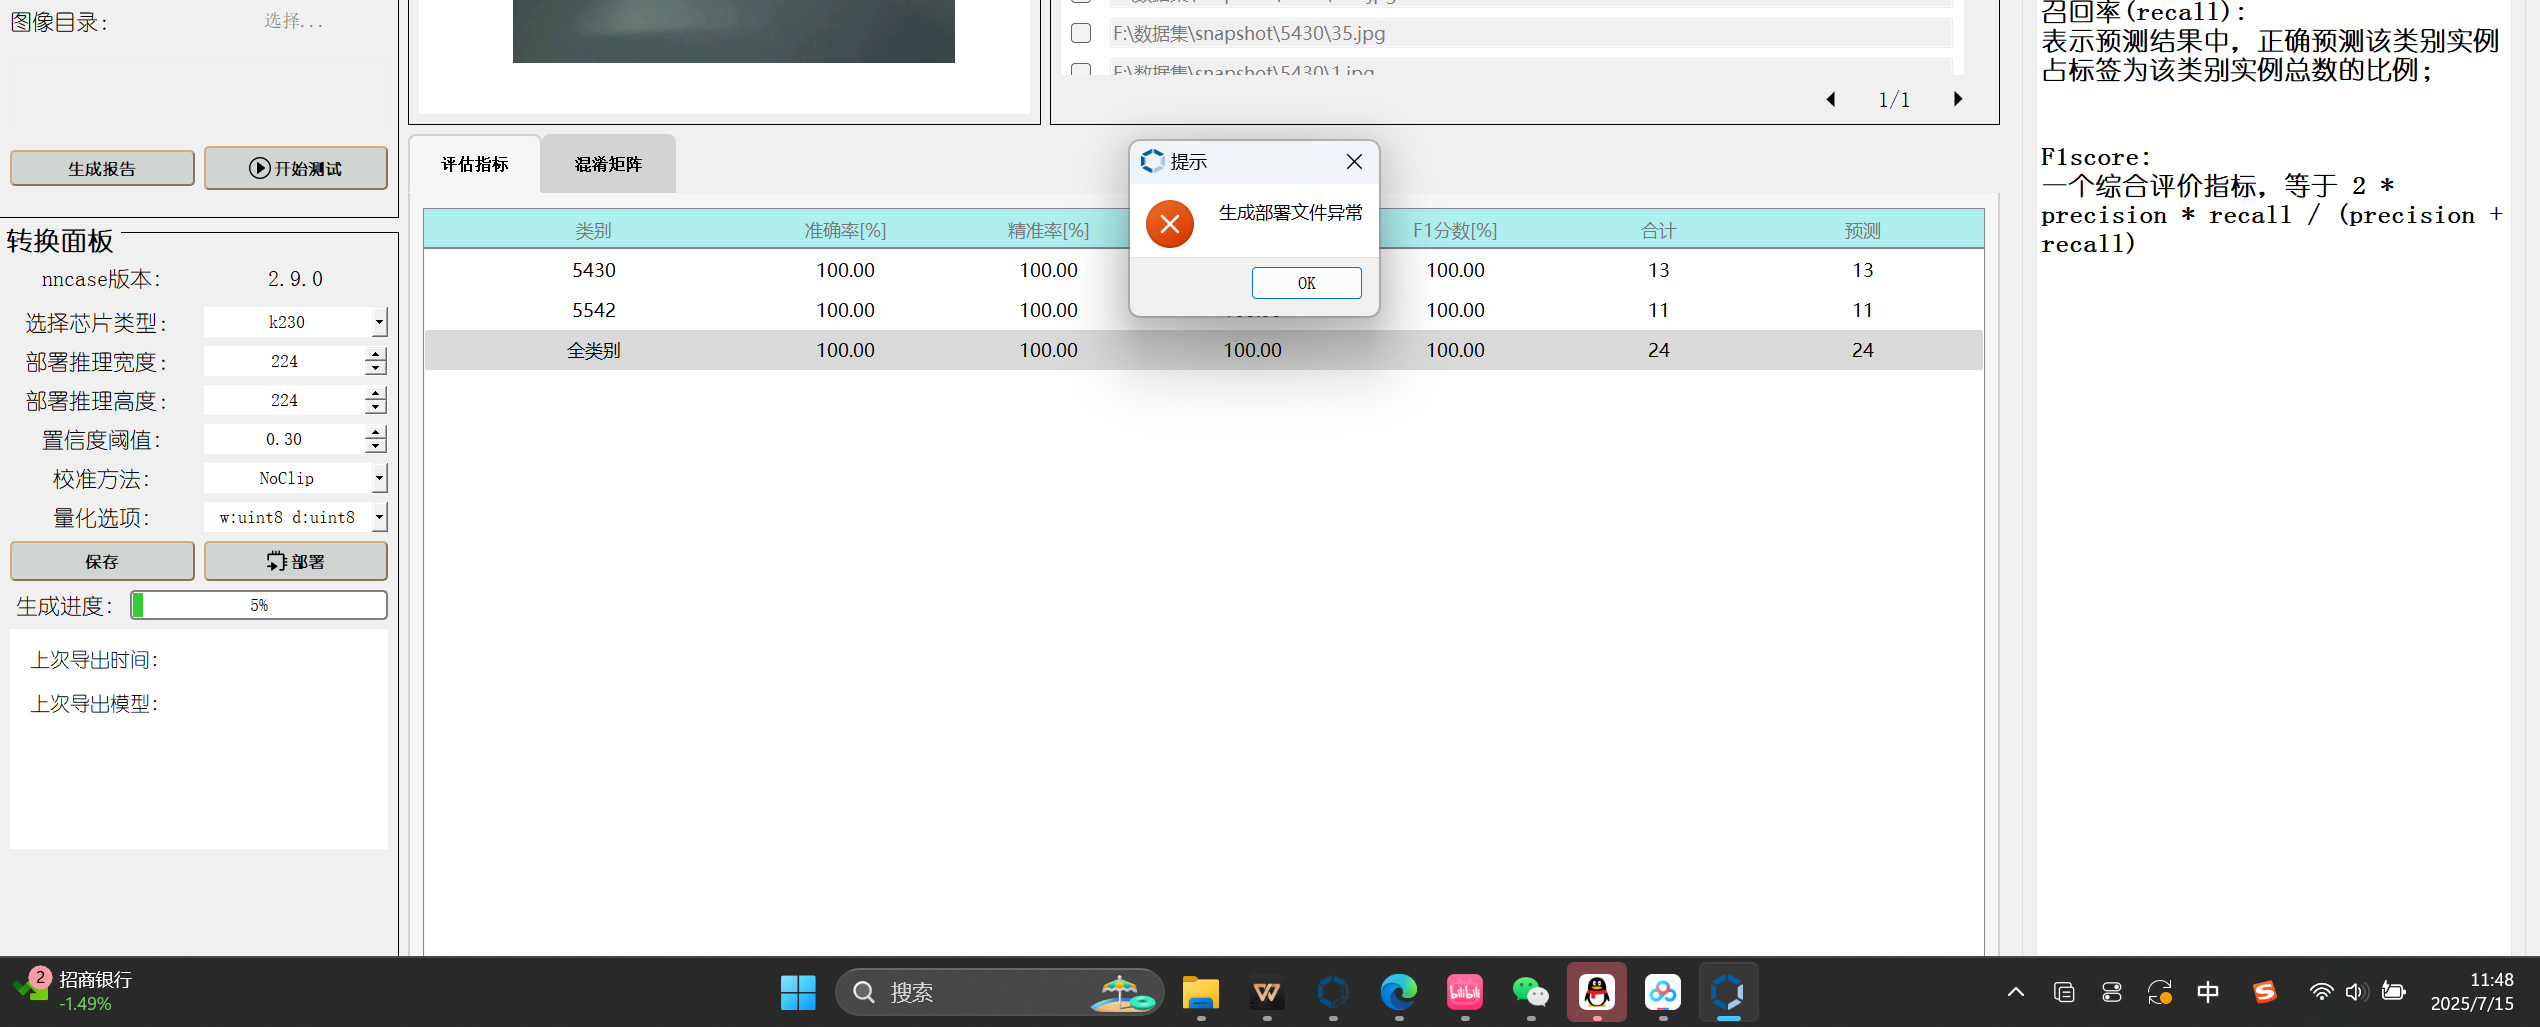
Task: Open the clock showing 11:48 2025/7/15
Action: (x=2472, y=992)
